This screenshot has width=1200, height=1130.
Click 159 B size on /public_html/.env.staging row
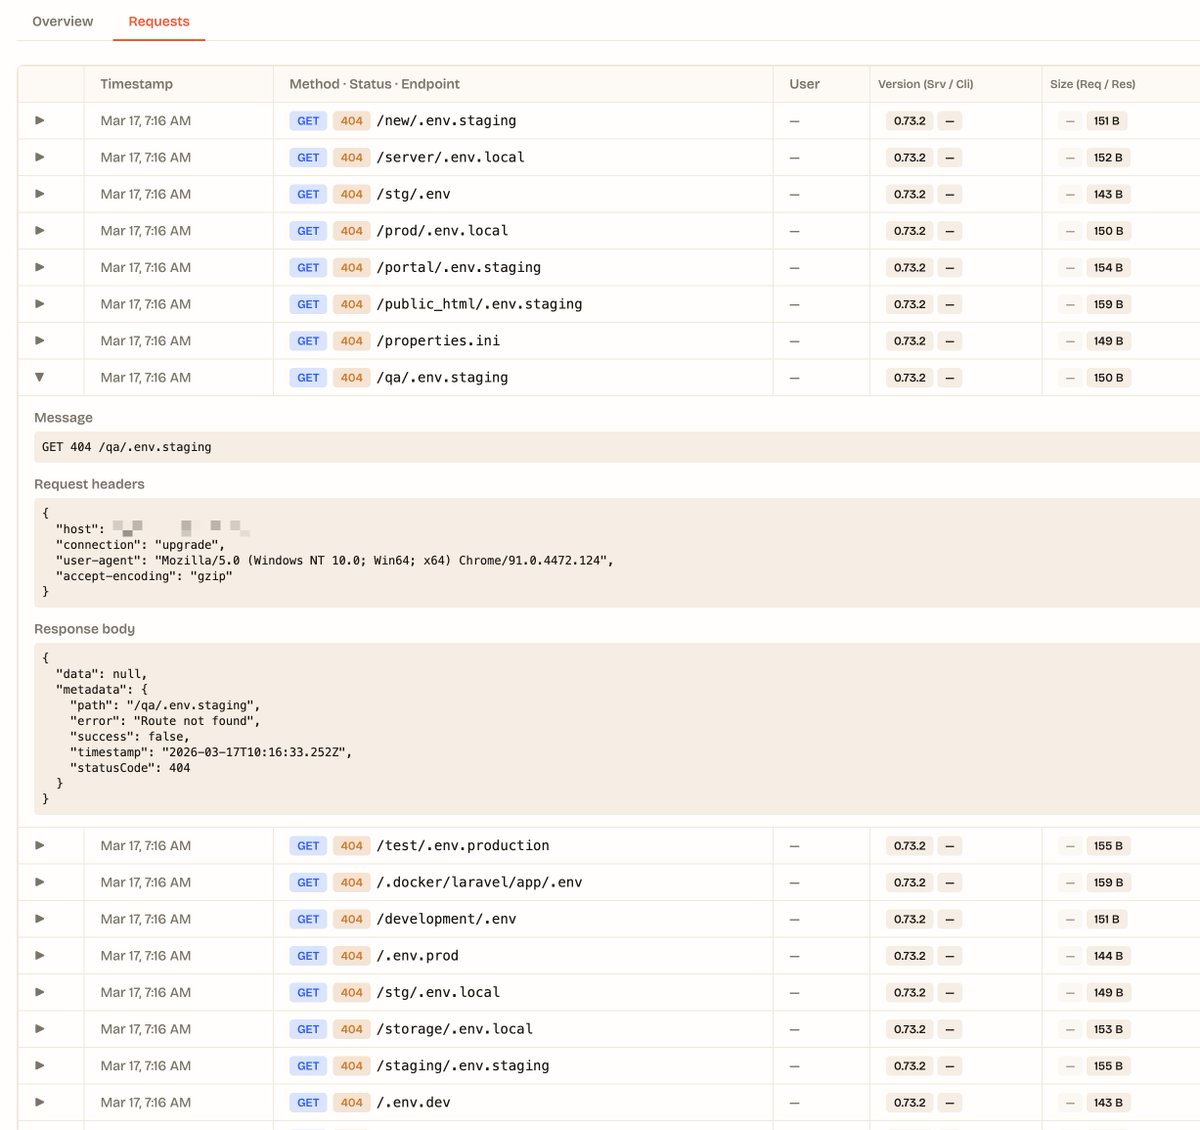coord(1108,304)
